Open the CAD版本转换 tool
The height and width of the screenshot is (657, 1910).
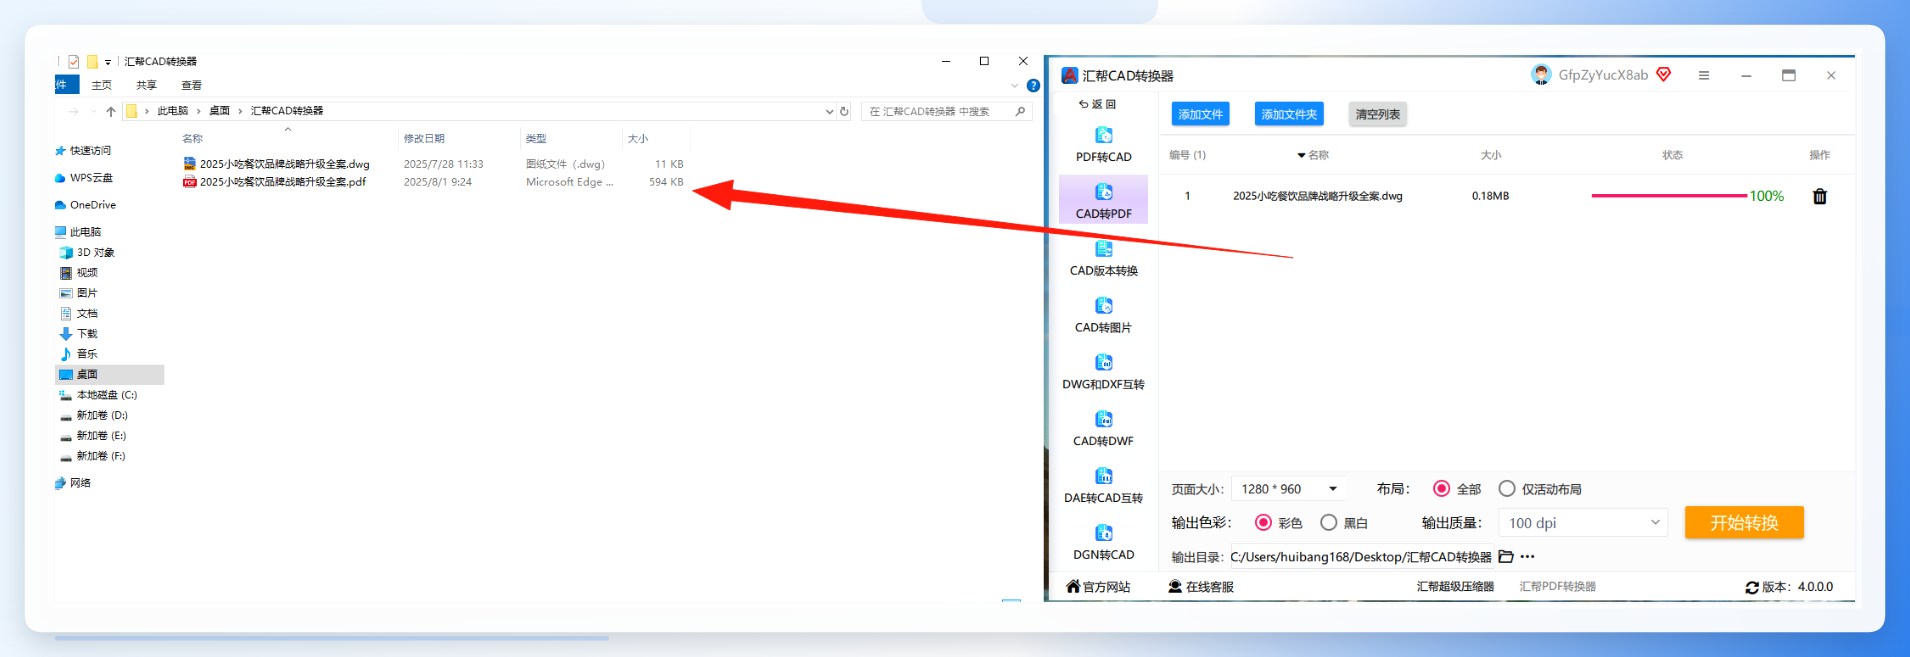1103,259
